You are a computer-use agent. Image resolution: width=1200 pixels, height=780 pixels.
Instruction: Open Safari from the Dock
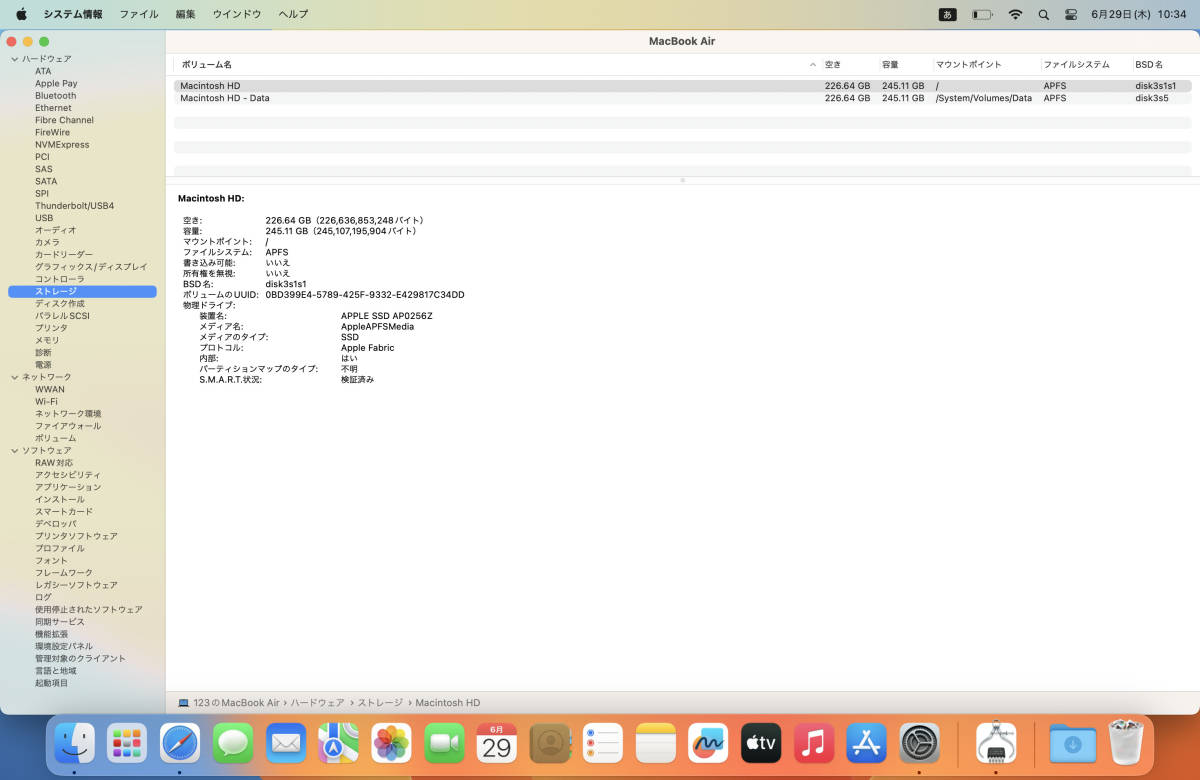click(x=180, y=743)
